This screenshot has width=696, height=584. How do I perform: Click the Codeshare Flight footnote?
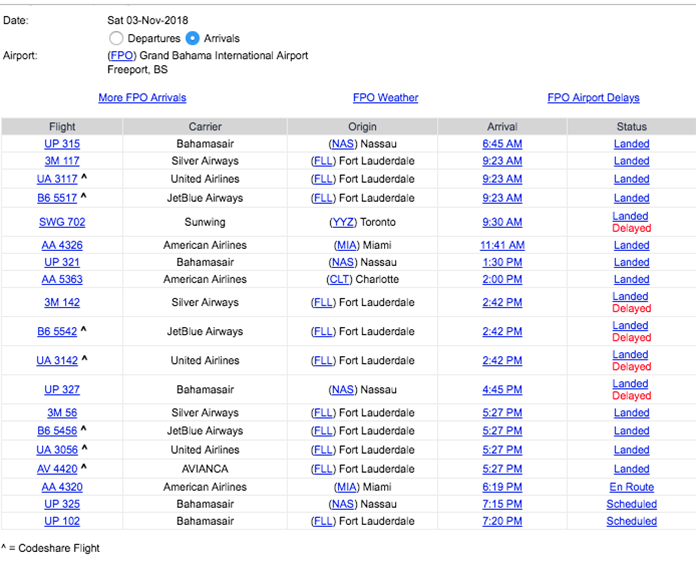point(50,548)
